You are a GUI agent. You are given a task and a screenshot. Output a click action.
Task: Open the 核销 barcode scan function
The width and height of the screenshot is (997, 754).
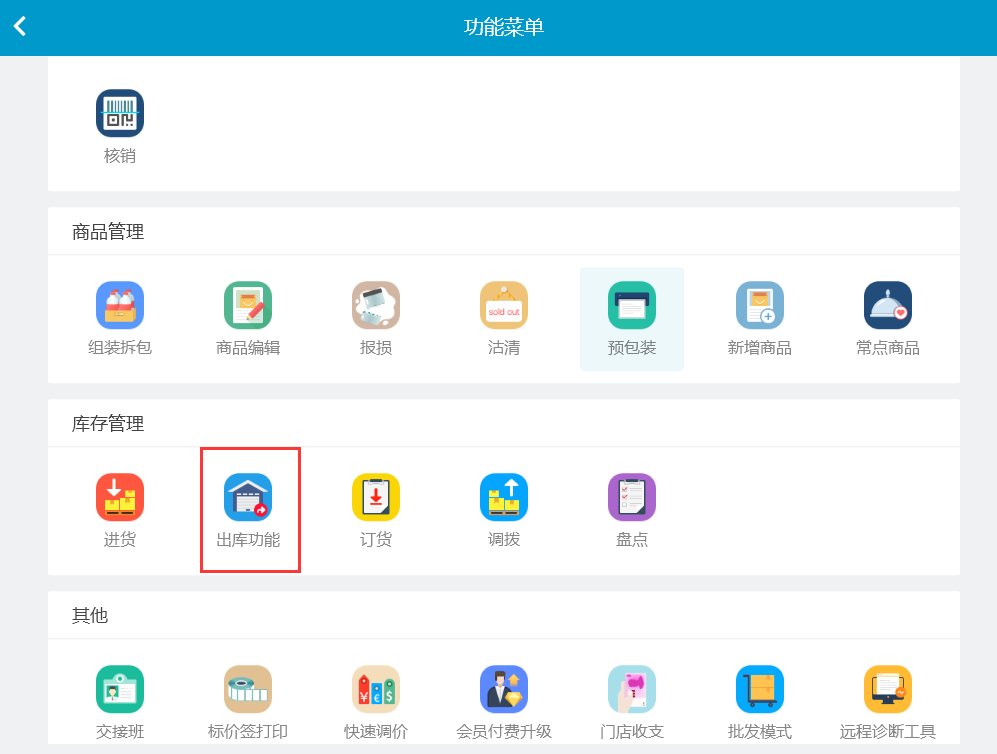point(120,127)
